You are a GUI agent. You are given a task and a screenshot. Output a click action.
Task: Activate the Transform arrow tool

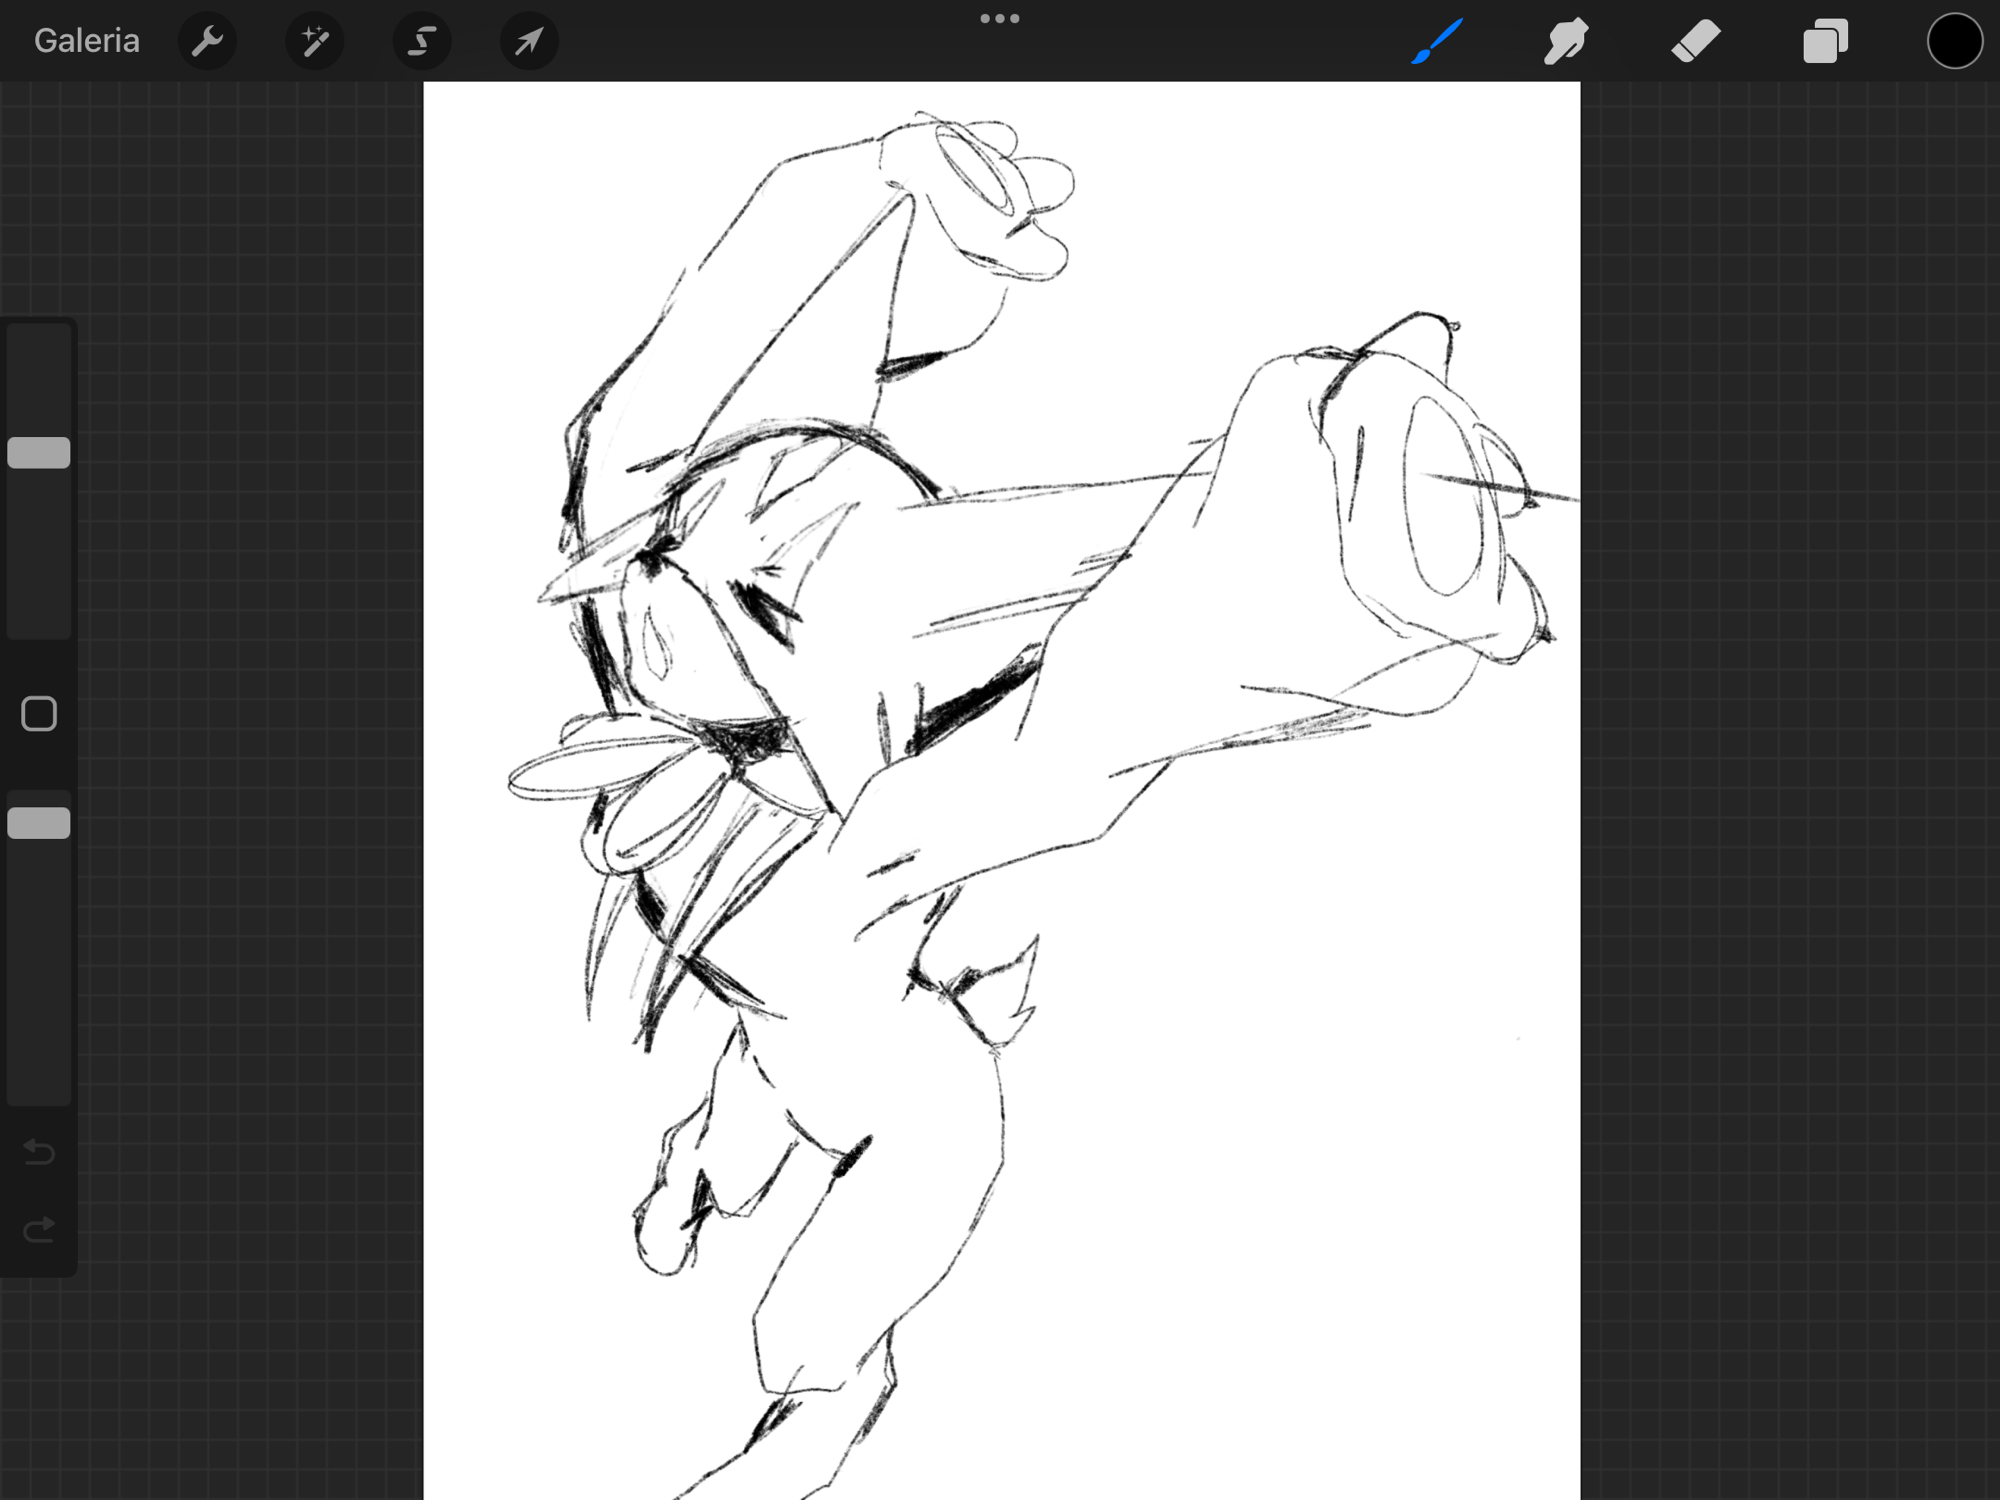point(529,41)
